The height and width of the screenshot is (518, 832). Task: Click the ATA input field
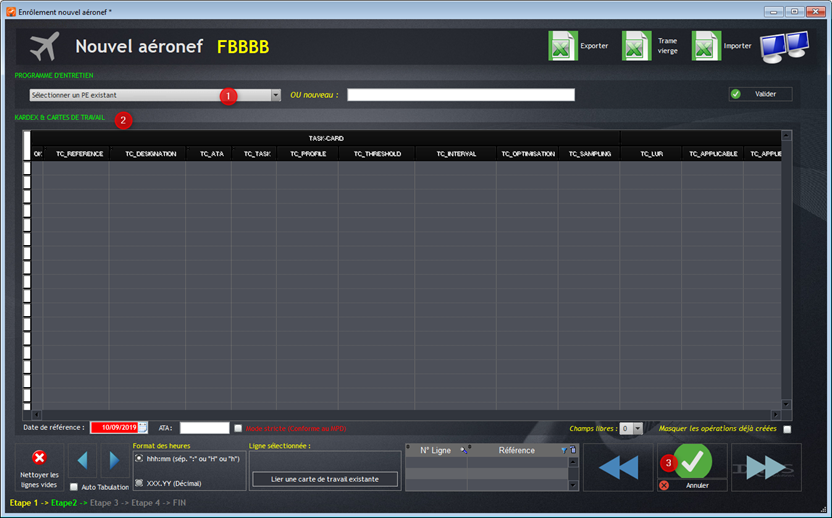coord(205,428)
